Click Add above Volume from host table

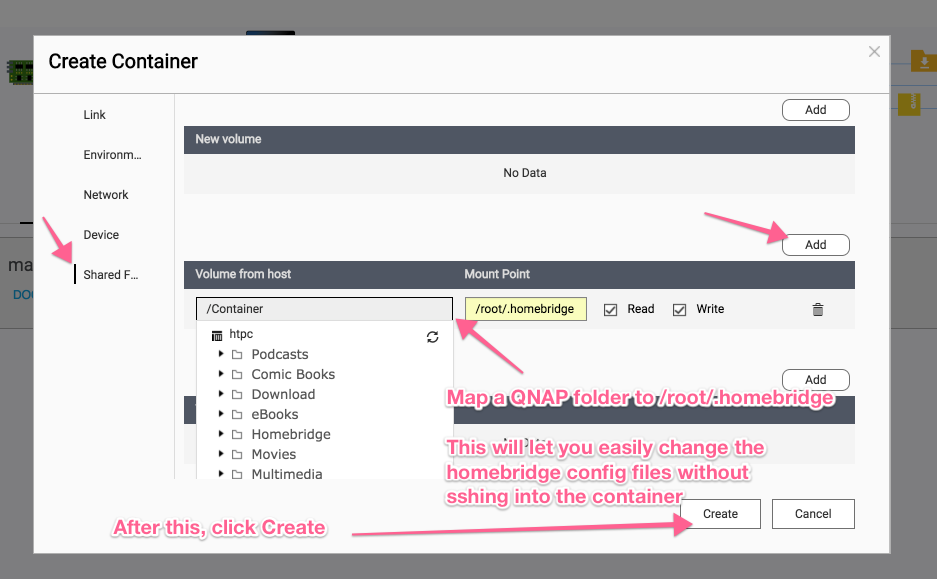tap(816, 245)
